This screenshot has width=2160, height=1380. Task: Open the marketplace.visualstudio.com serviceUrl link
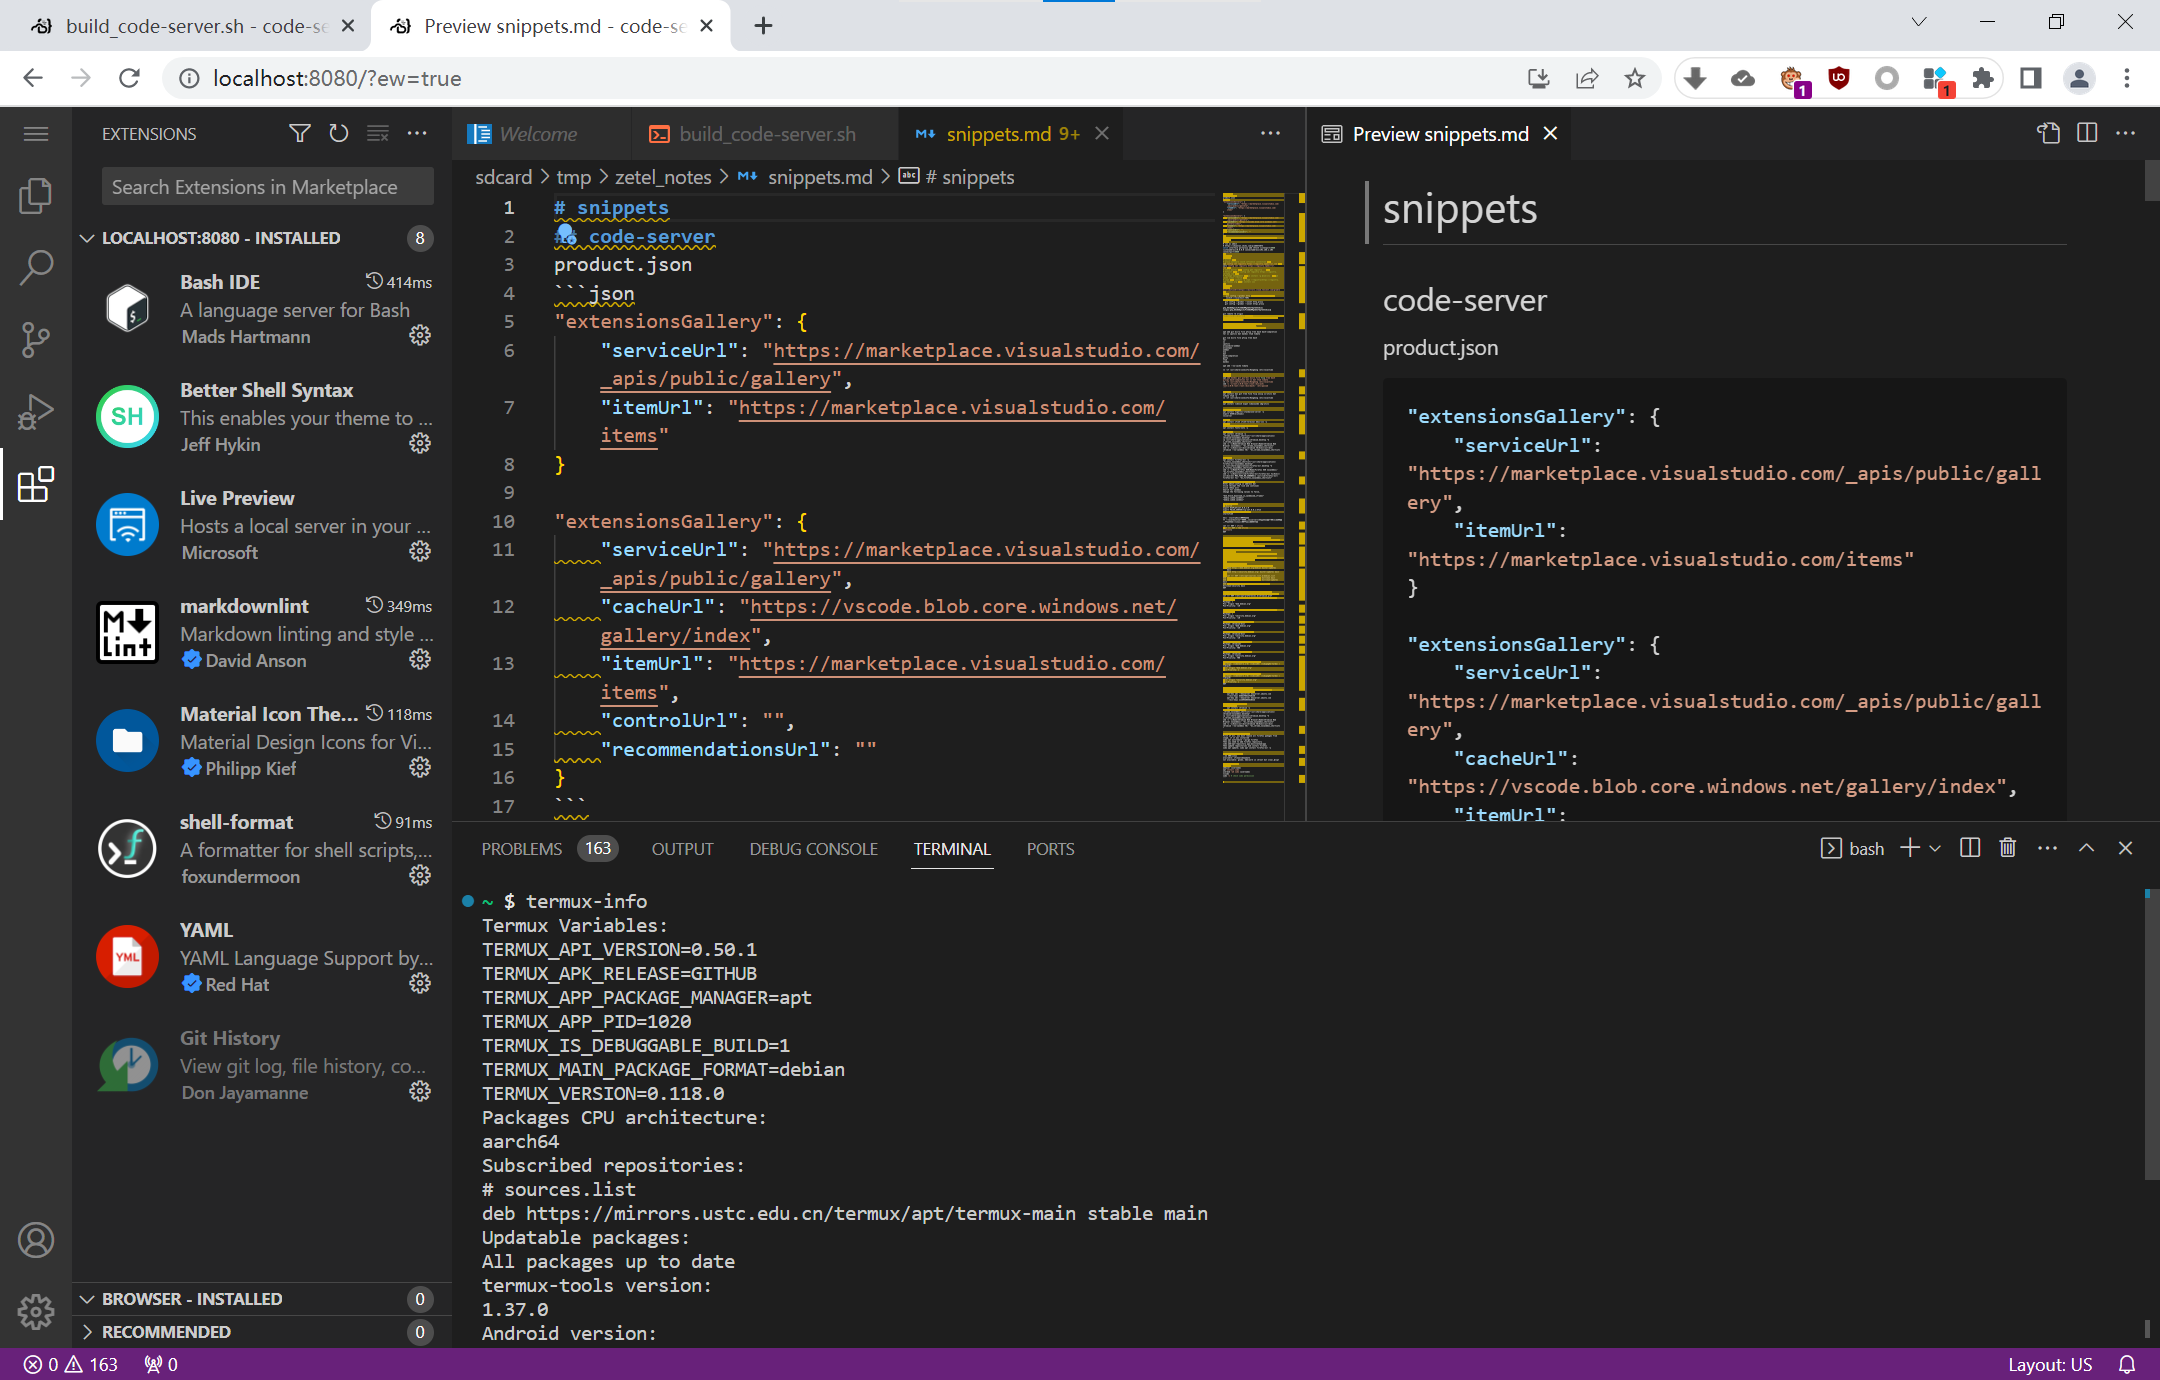981,351
